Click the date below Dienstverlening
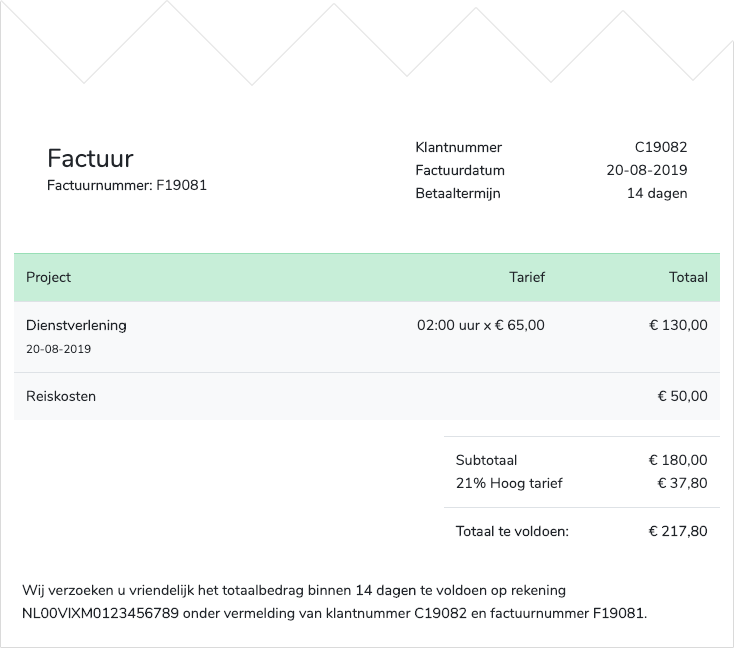 click(x=58, y=349)
